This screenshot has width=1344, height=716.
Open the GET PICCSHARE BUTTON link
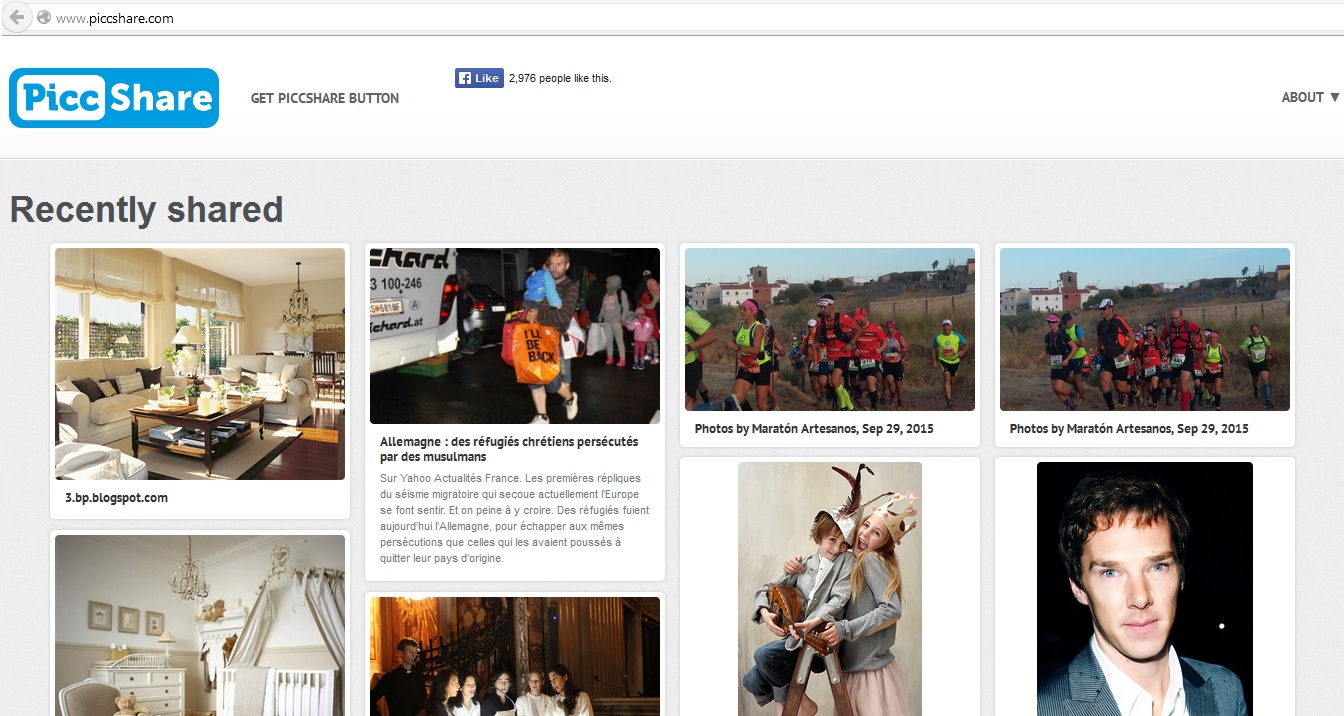[325, 98]
